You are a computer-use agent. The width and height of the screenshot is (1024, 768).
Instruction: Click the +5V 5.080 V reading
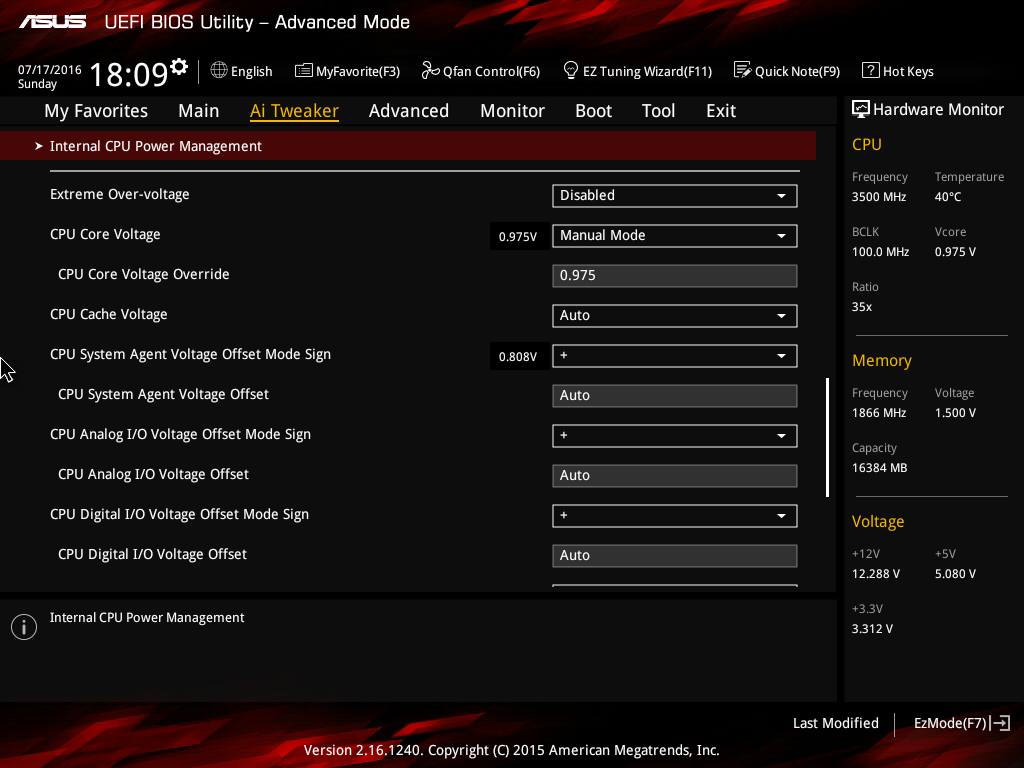click(955, 573)
